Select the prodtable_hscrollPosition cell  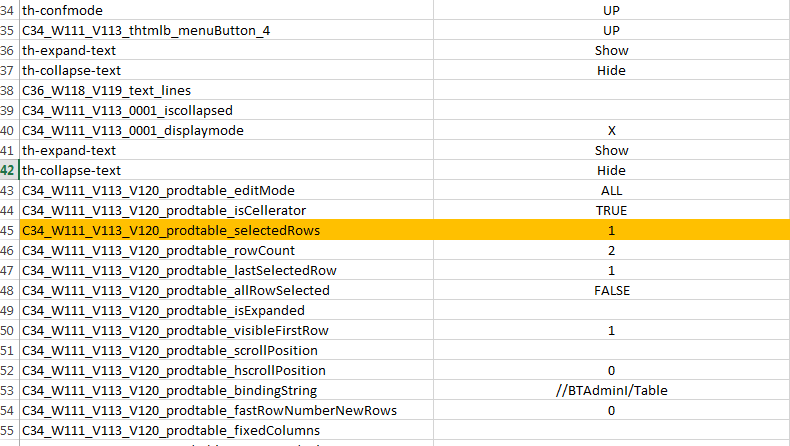click(226, 370)
